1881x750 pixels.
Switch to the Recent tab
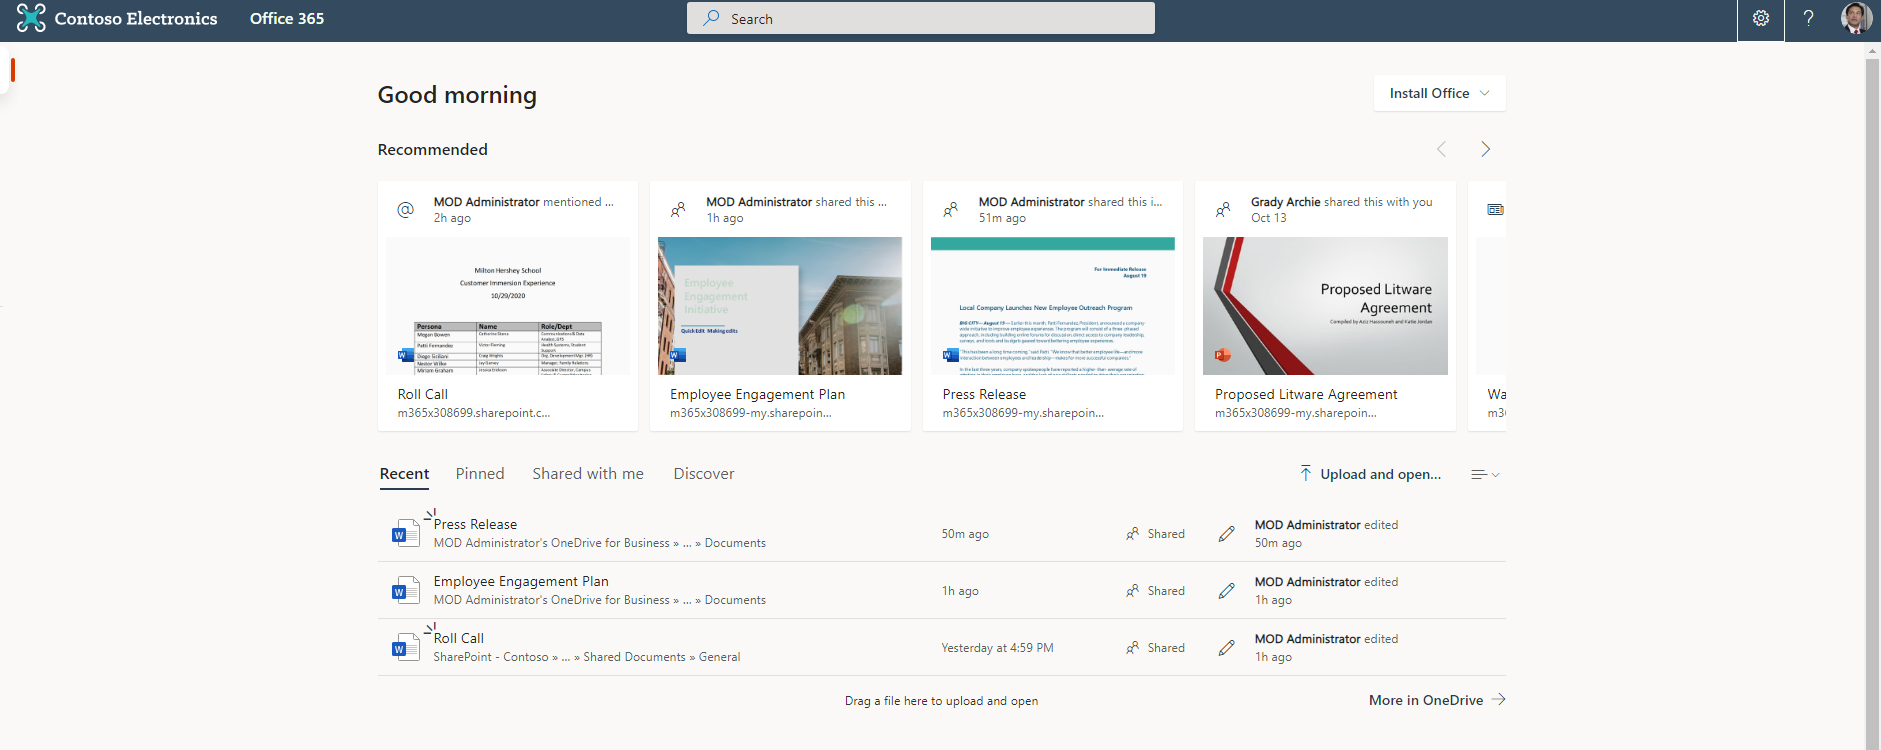tap(404, 474)
